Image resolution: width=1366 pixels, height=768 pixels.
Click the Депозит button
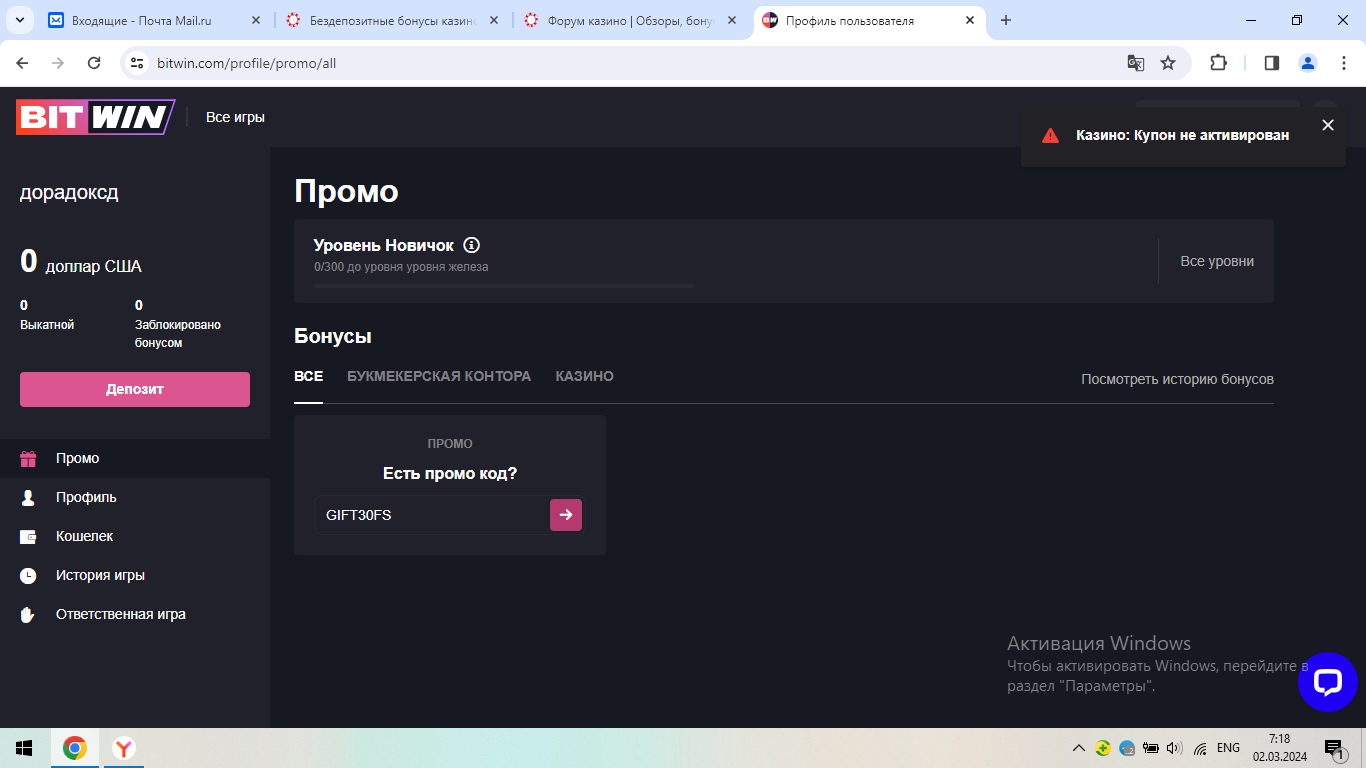click(x=135, y=389)
